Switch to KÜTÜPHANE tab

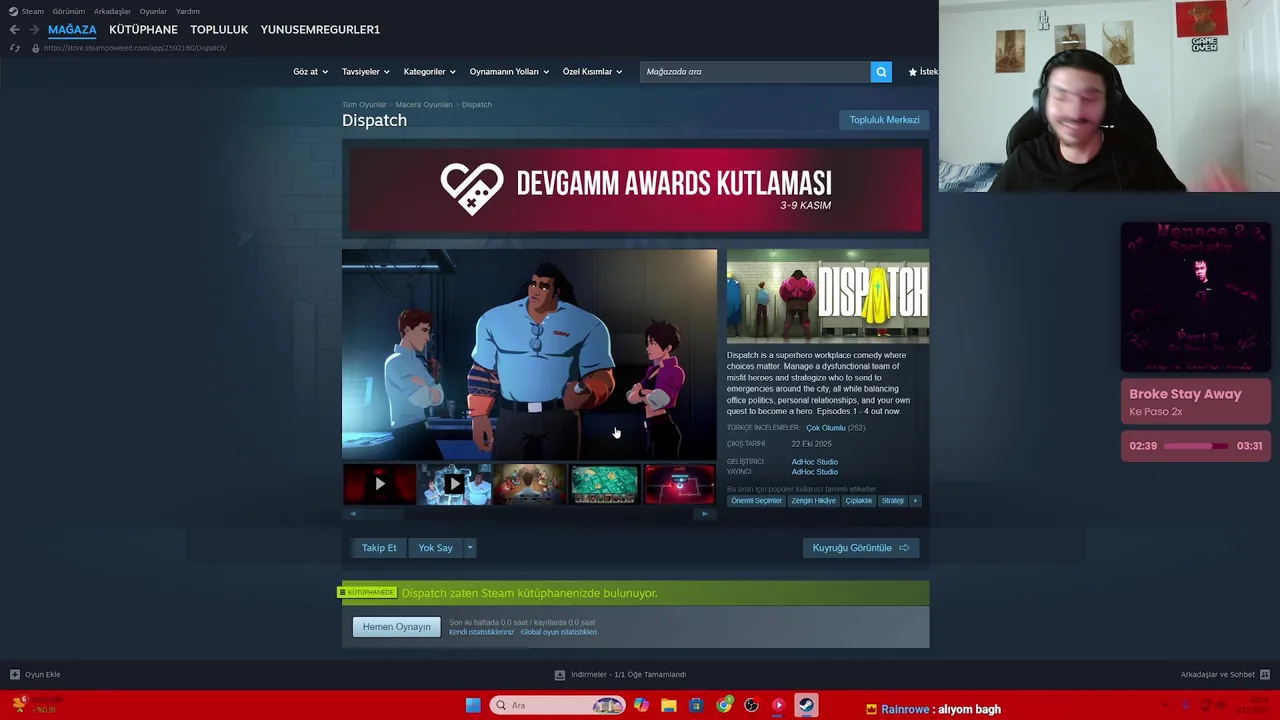click(143, 30)
